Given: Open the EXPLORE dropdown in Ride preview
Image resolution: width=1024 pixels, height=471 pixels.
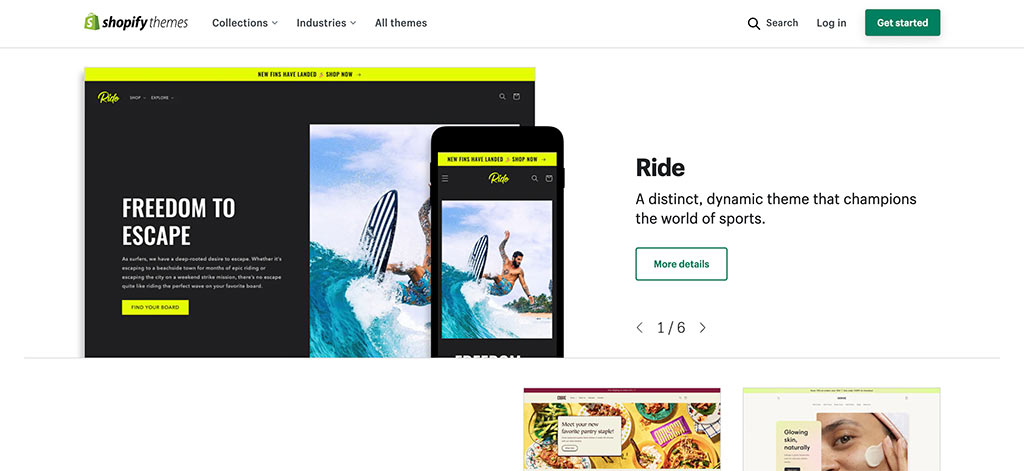Looking at the screenshot, I should (163, 98).
